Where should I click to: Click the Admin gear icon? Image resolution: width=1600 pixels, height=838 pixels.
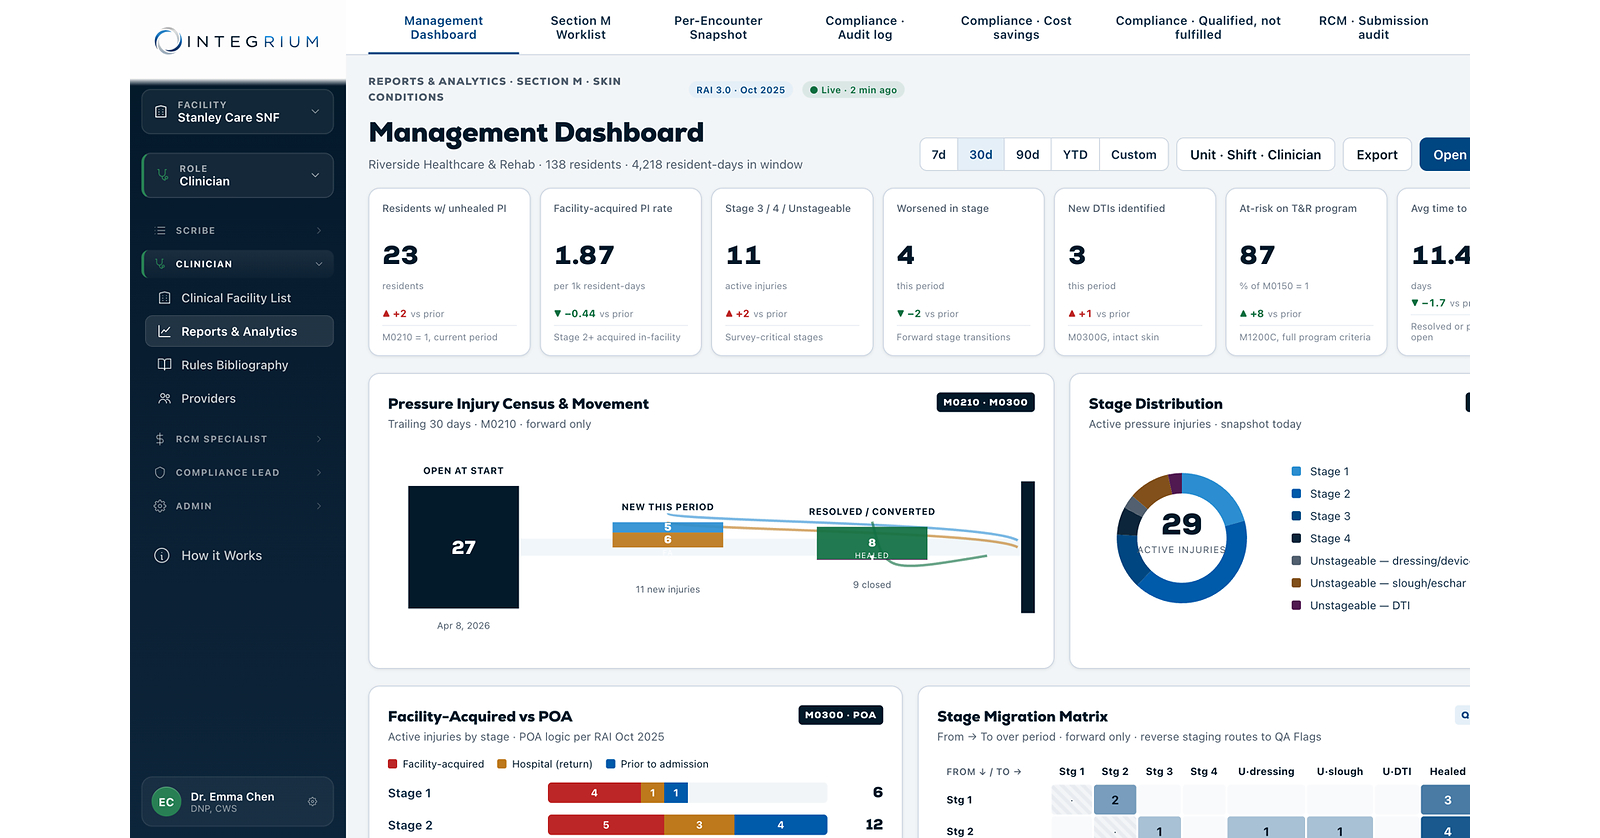pyautogui.click(x=160, y=507)
